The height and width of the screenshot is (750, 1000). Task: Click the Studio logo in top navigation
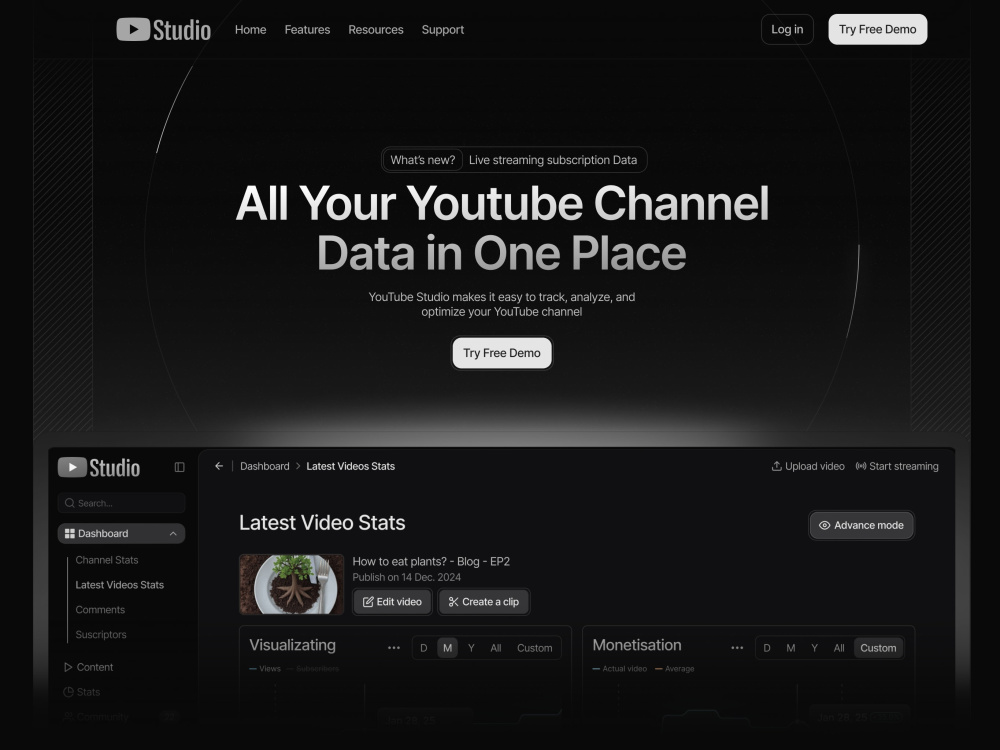(x=163, y=29)
